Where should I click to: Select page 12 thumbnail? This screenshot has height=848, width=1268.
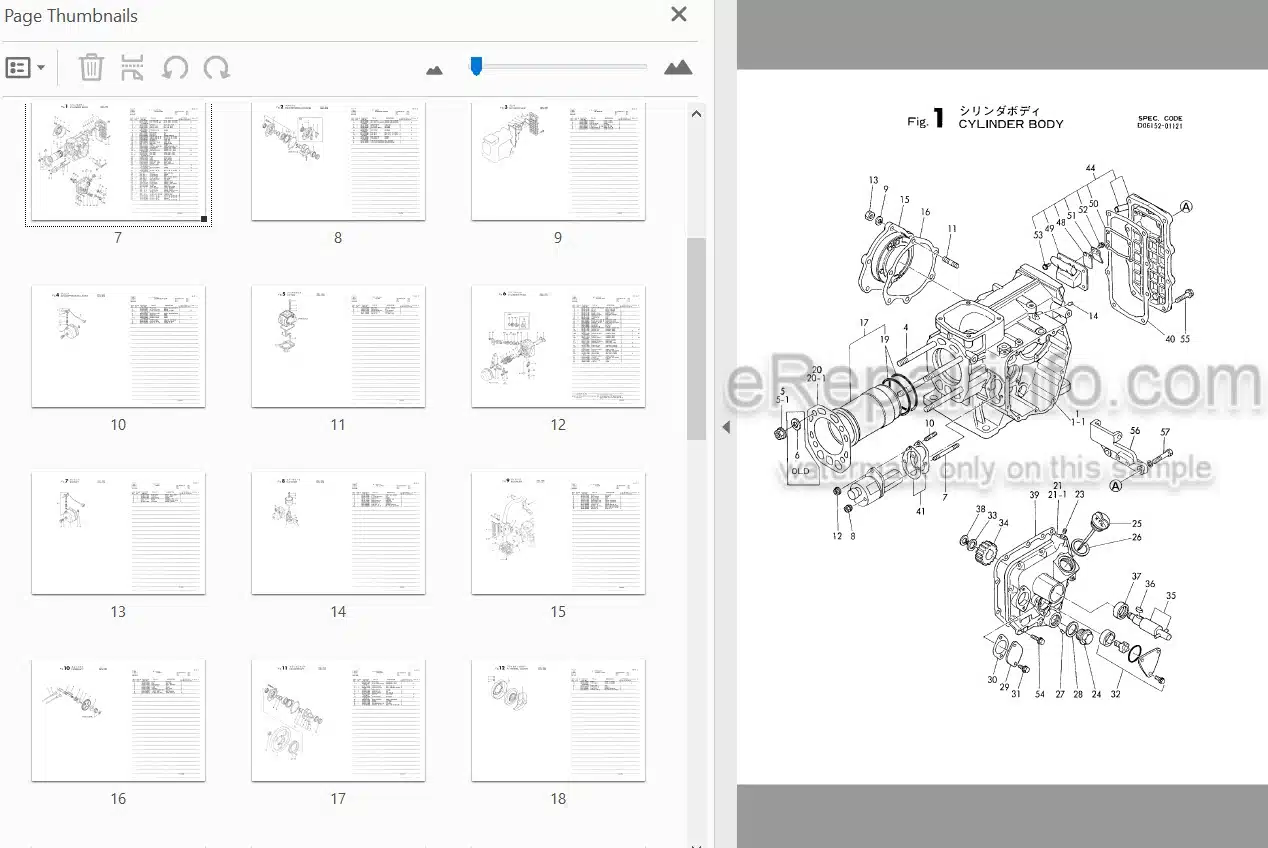click(x=558, y=346)
